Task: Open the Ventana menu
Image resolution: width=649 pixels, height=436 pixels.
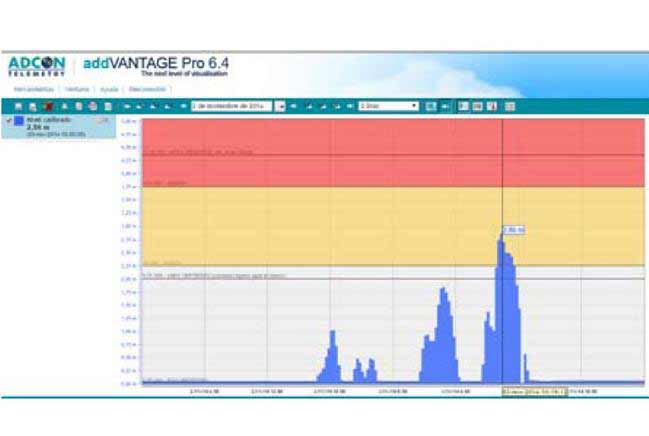Action: pos(77,89)
